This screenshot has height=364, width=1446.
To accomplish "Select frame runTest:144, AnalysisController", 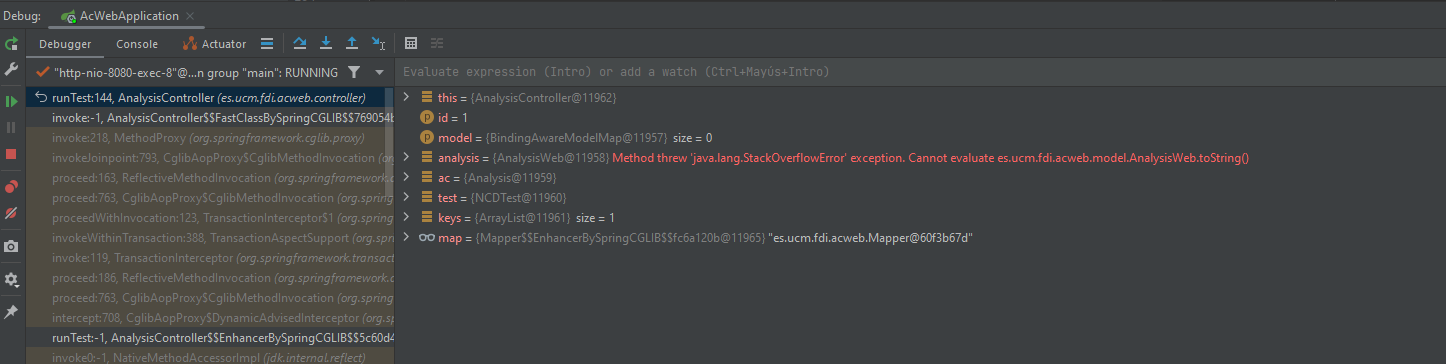I will click(211, 98).
